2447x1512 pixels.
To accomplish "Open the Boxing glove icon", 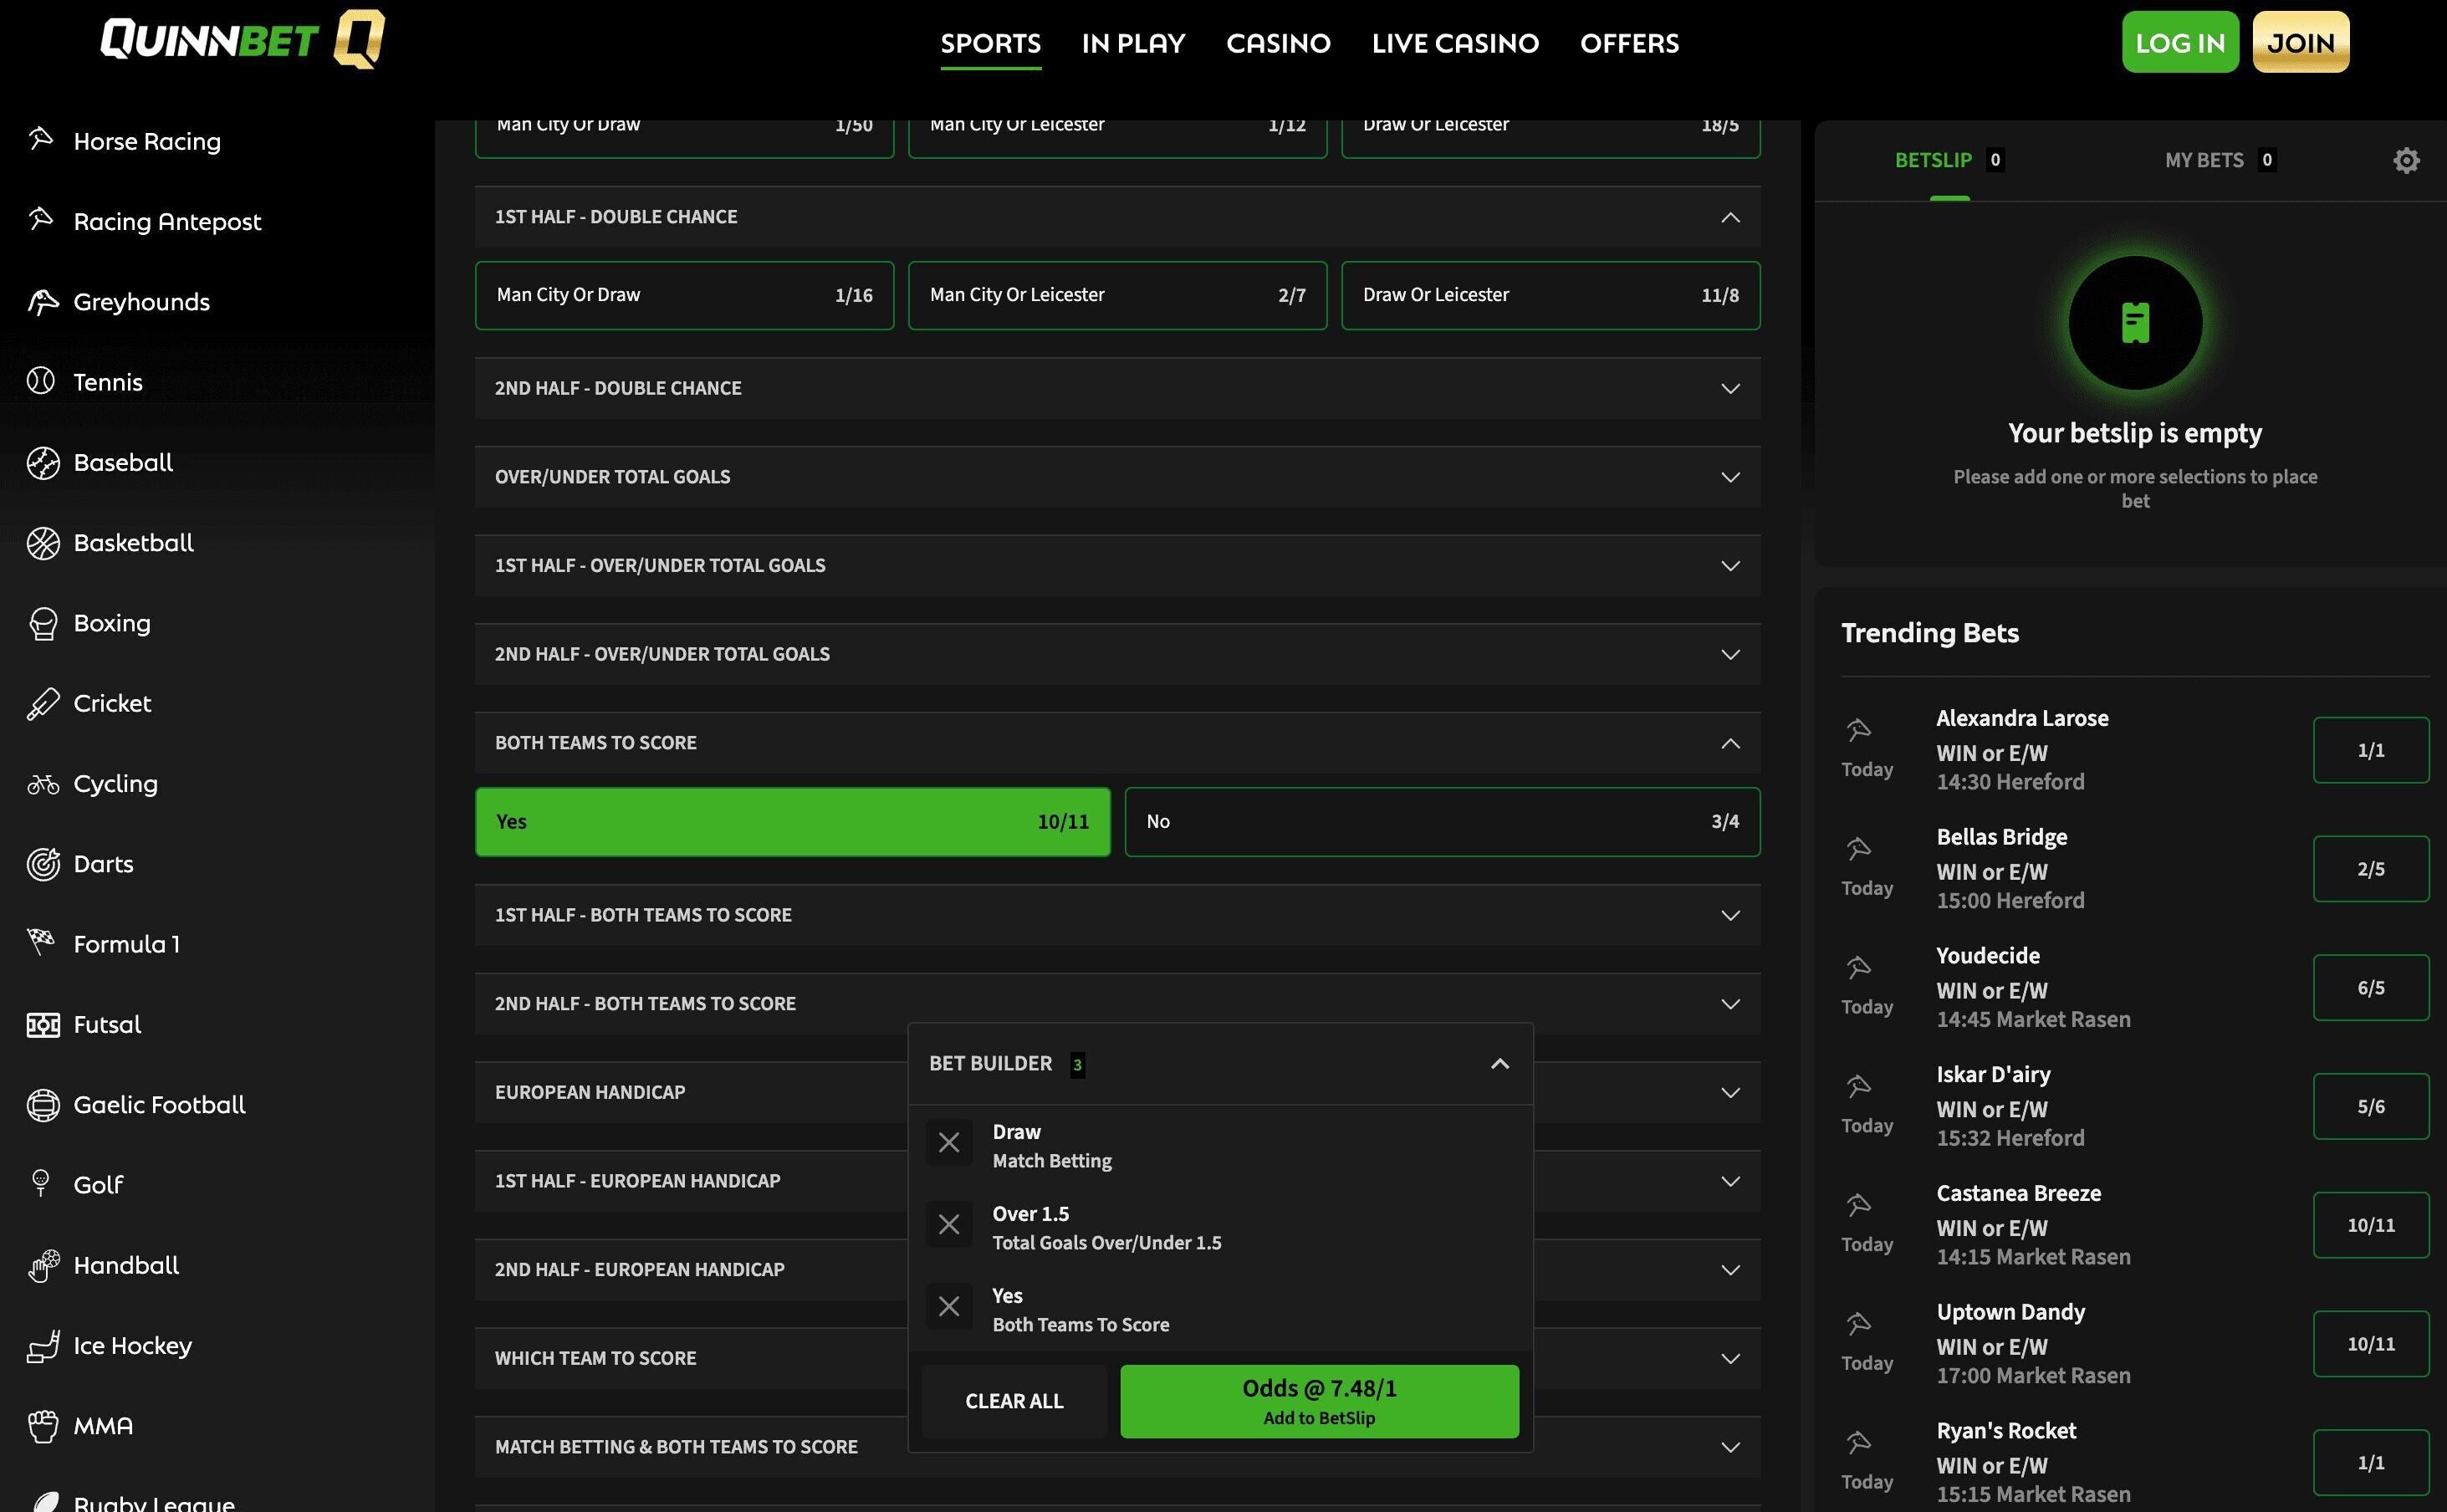I will [x=43, y=623].
